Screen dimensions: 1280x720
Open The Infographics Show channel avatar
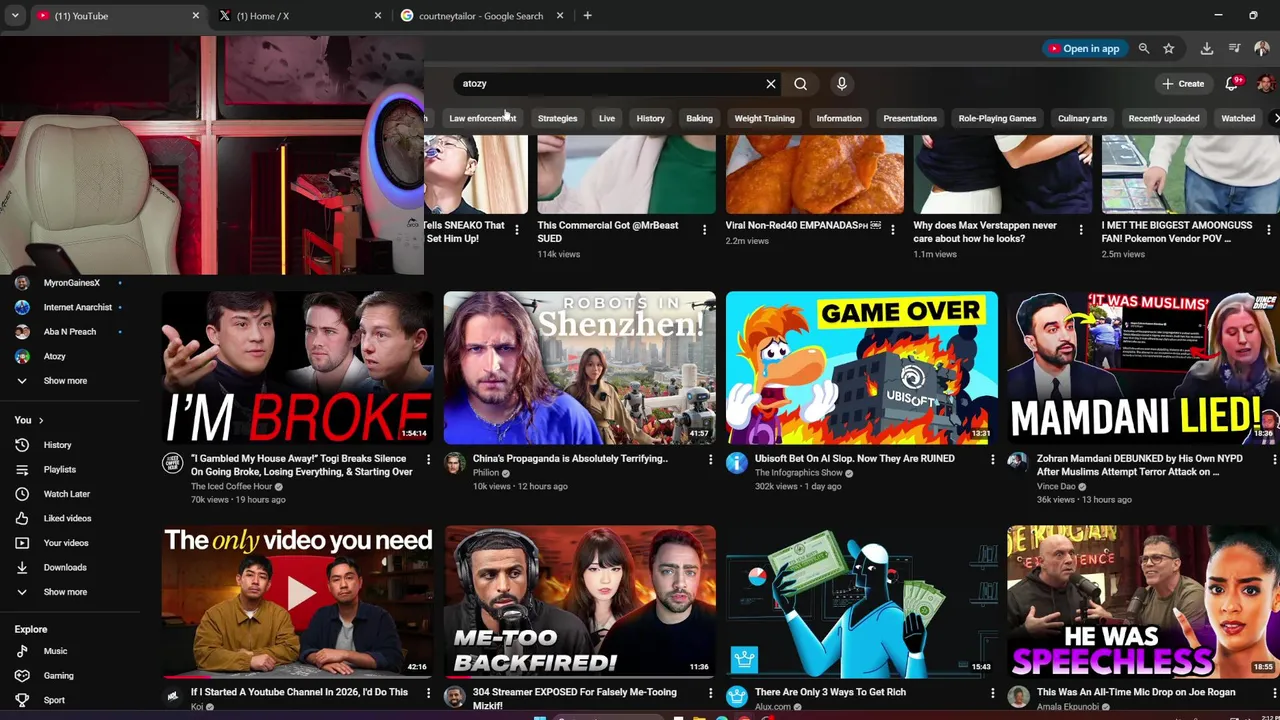(x=737, y=462)
